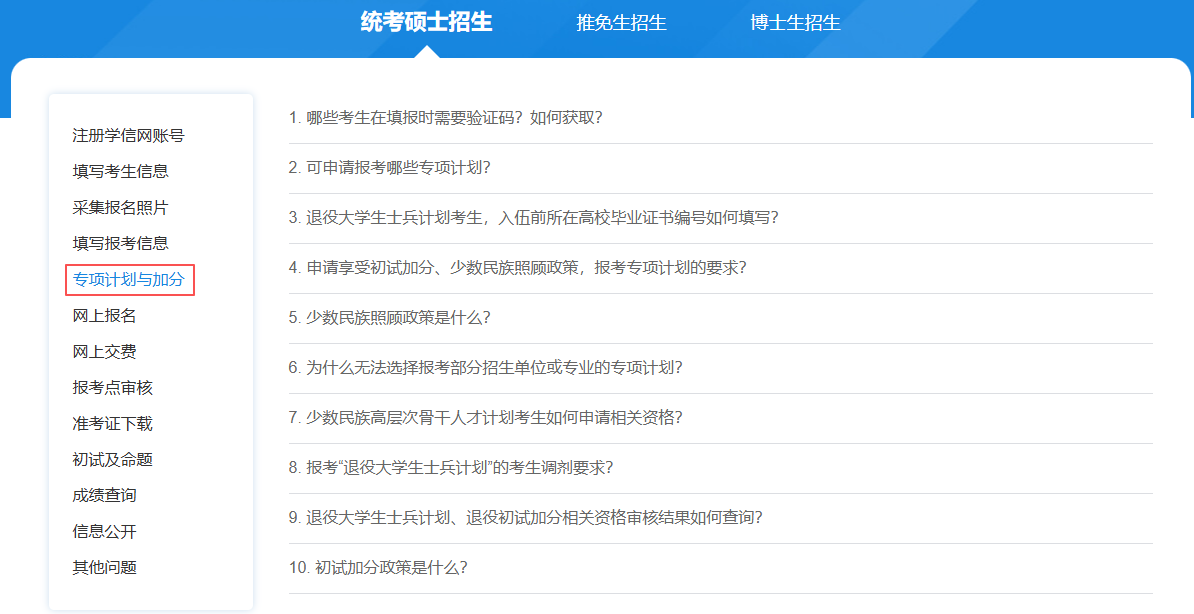Open question 10 初试加分政策是什么
This screenshot has width=1194, height=614.
(x=378, y=568)
